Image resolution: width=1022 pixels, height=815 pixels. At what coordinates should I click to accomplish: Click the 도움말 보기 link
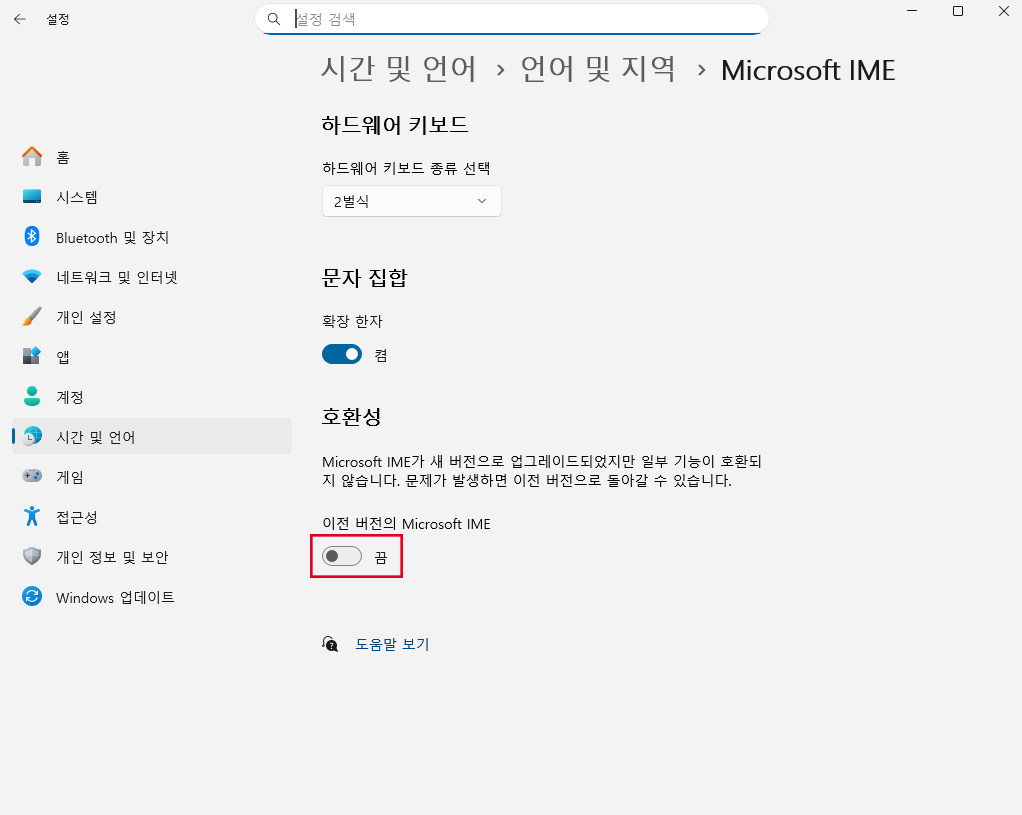click(x=392, y=644)
